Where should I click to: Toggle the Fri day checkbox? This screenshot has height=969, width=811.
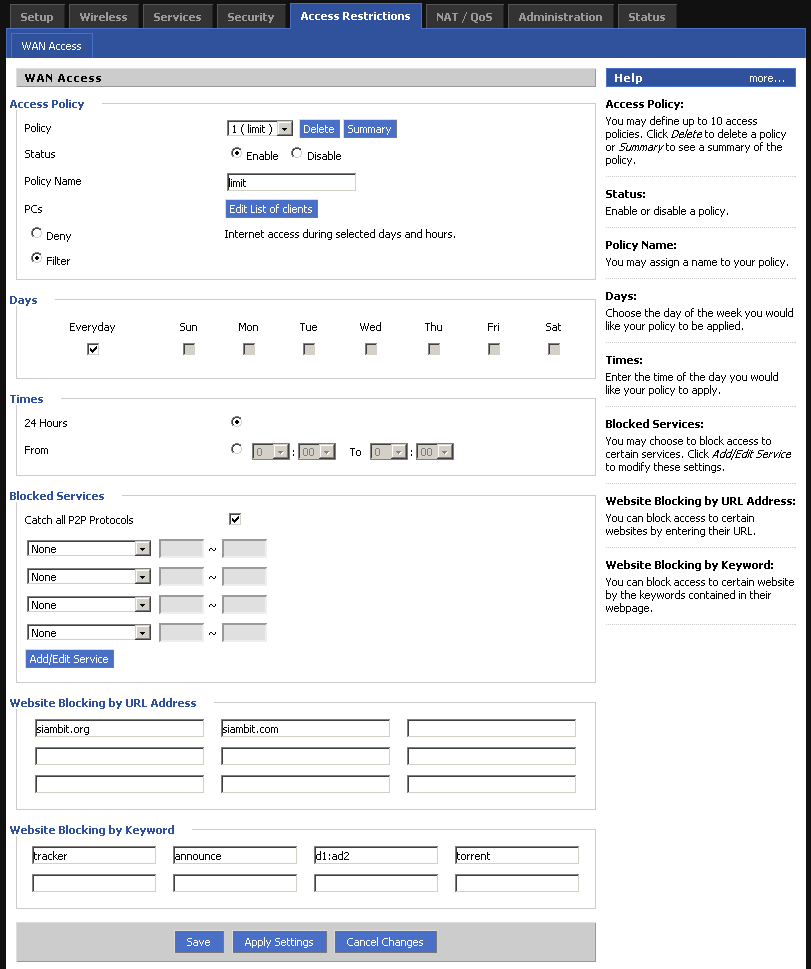[494, 349]
